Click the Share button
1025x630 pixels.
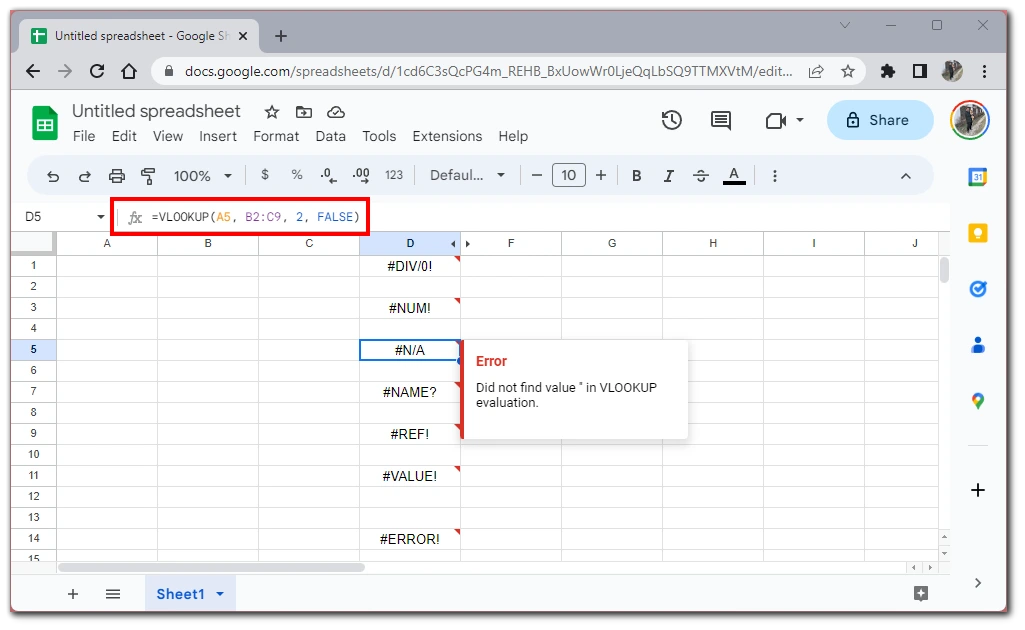[879, 120]
